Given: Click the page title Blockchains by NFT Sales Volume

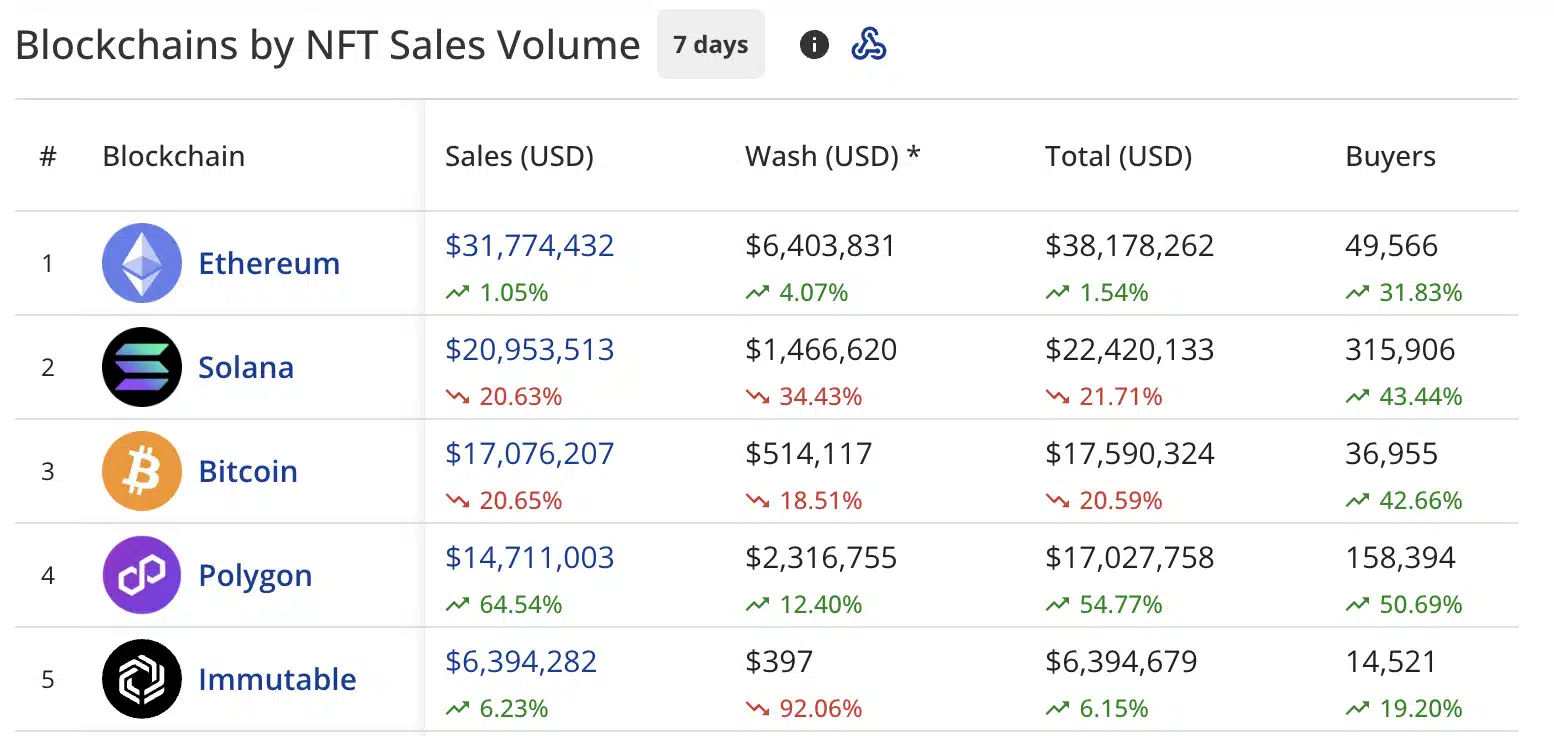Looking at the screenshot, I should [327, 46].
